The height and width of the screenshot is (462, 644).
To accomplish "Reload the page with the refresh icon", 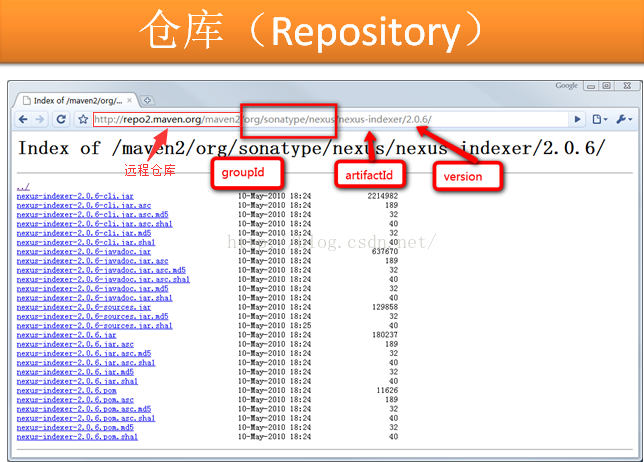I will click(61, 120).
